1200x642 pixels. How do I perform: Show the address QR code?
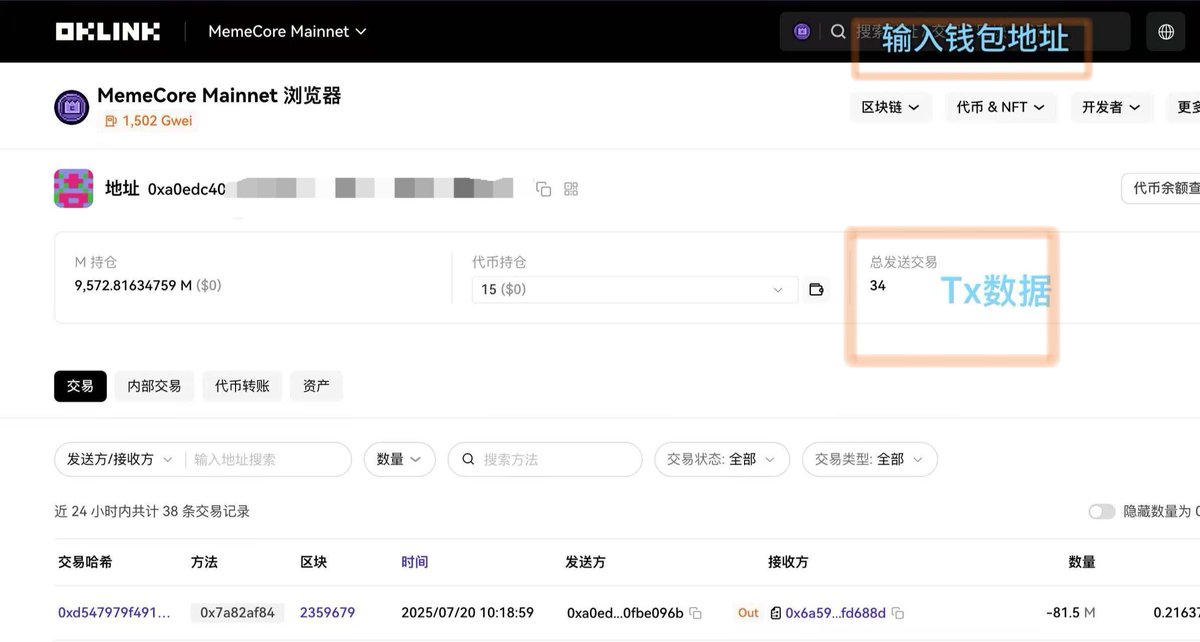point(572,189)
